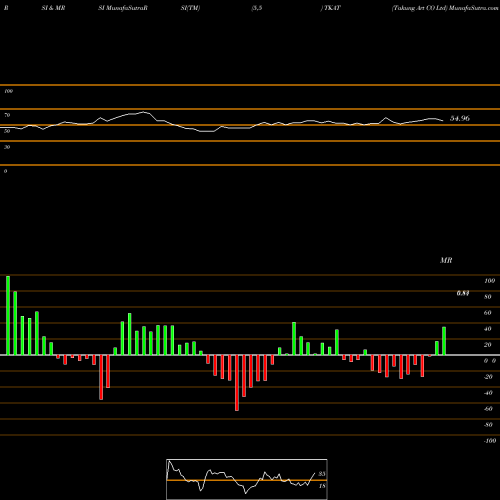Click the 'SI MunafaSutraR' header label
This screenshot has width=500, height=500.
[123, 8]
